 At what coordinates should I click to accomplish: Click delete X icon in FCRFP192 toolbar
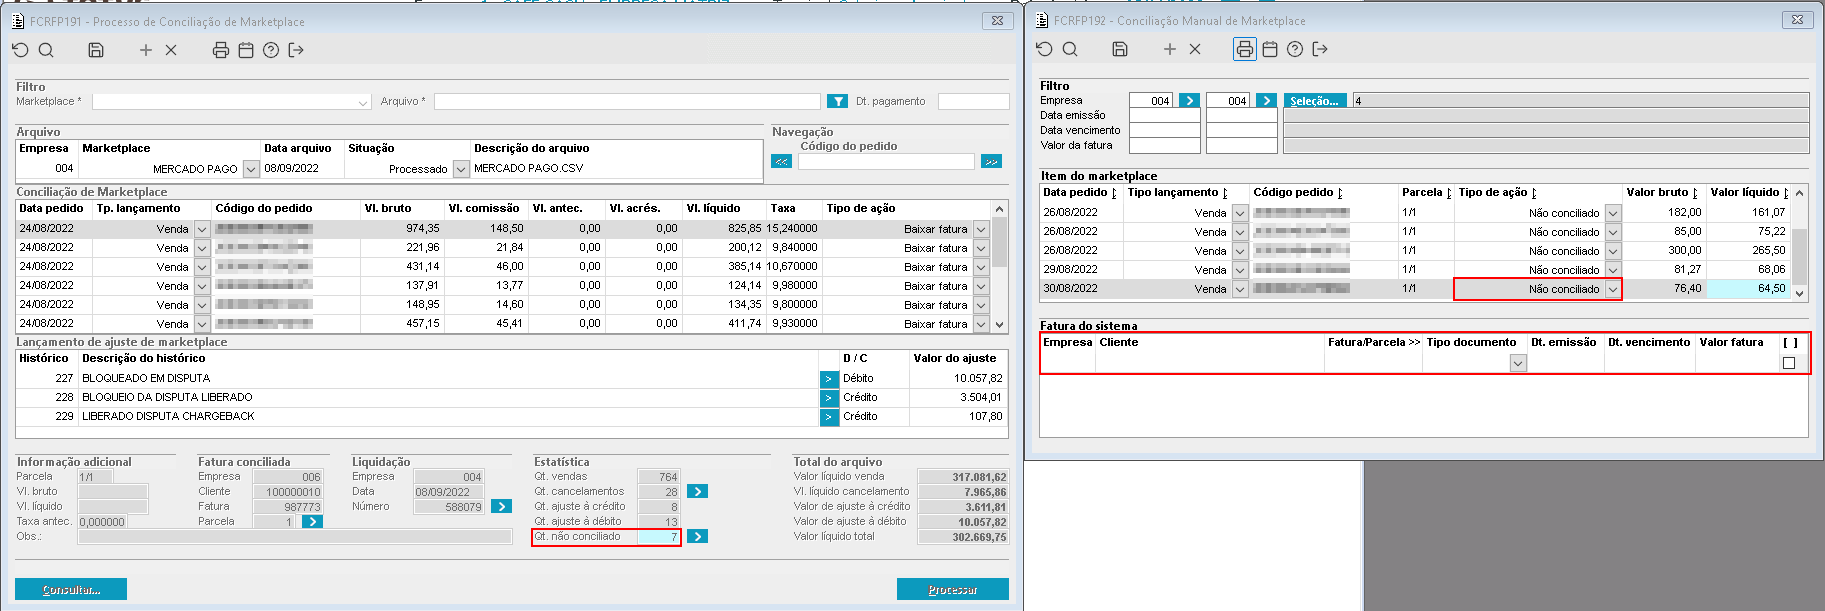pos(1195,49)
